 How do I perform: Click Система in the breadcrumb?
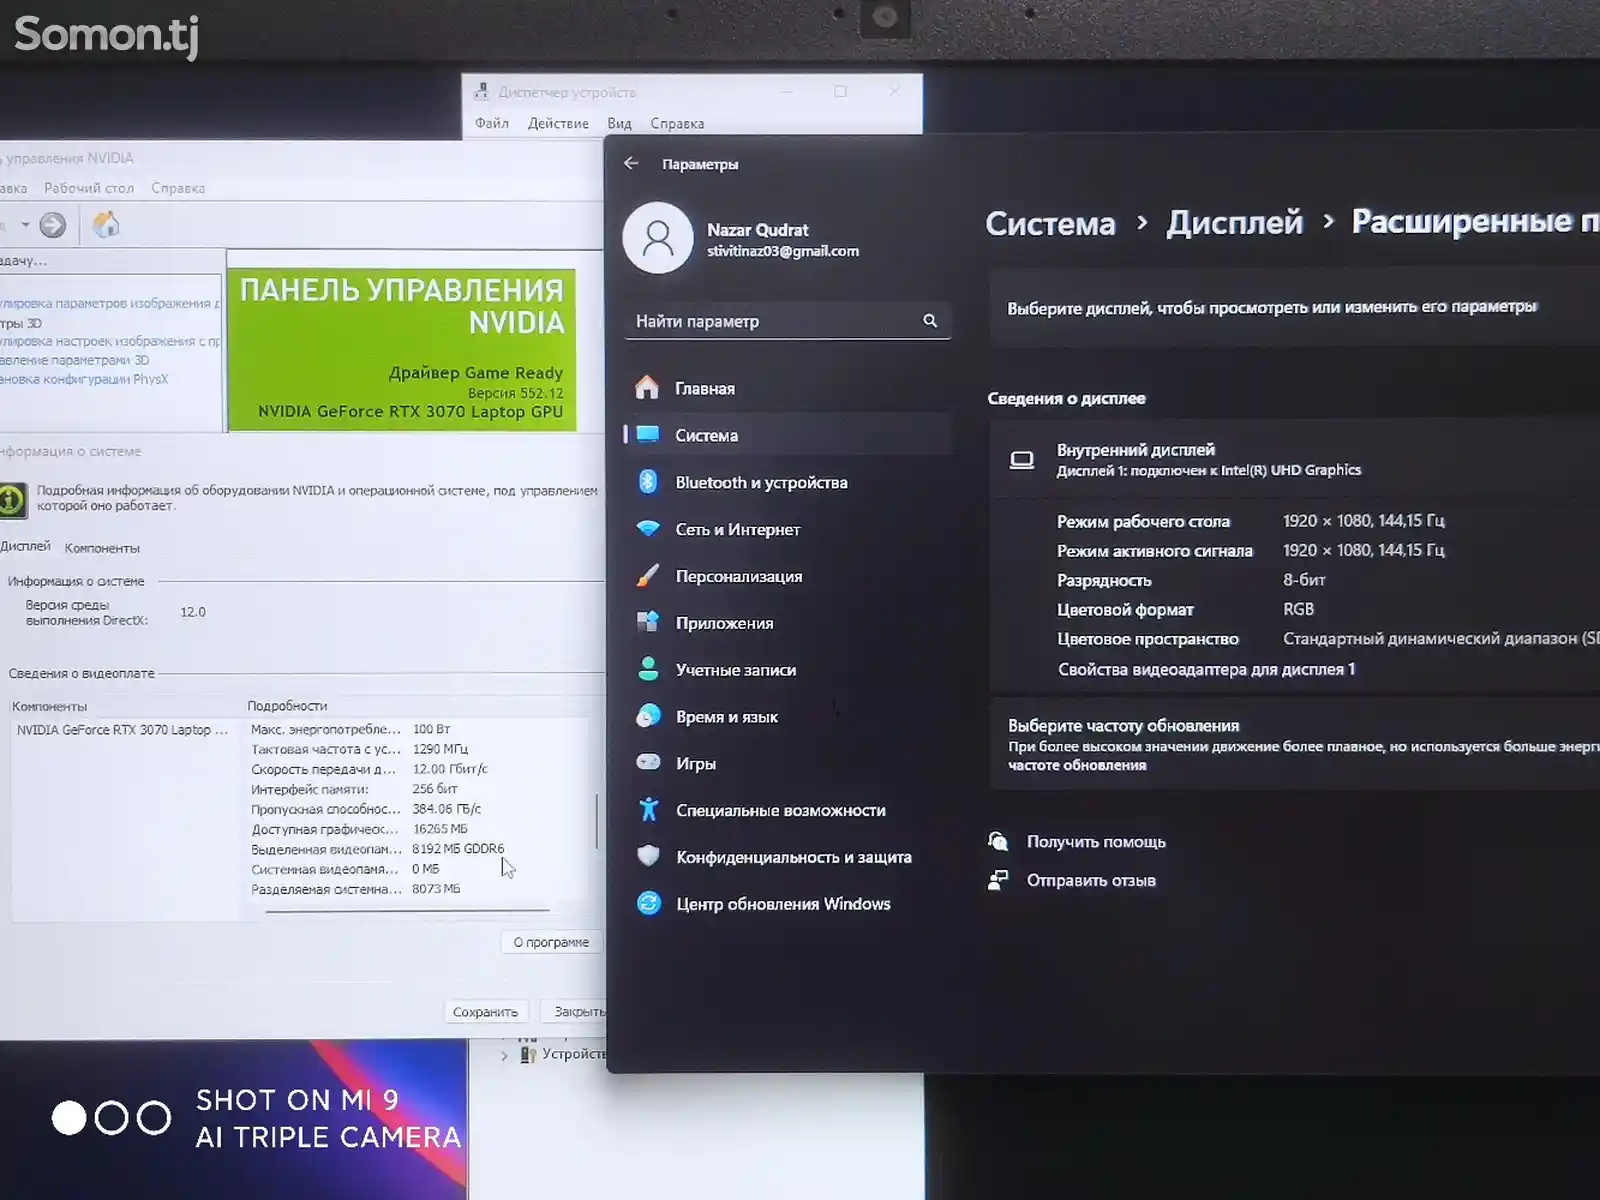pos(1050,223)
